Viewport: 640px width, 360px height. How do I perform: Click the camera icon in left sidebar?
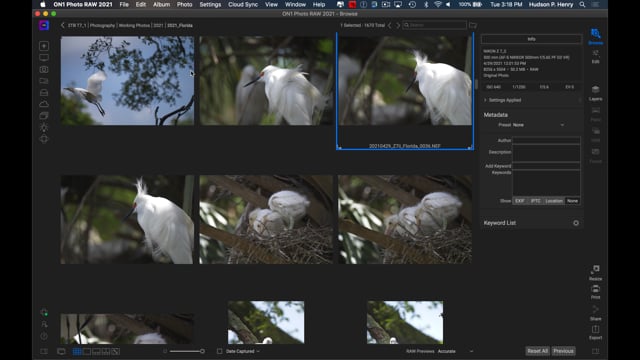pos(44,69)
